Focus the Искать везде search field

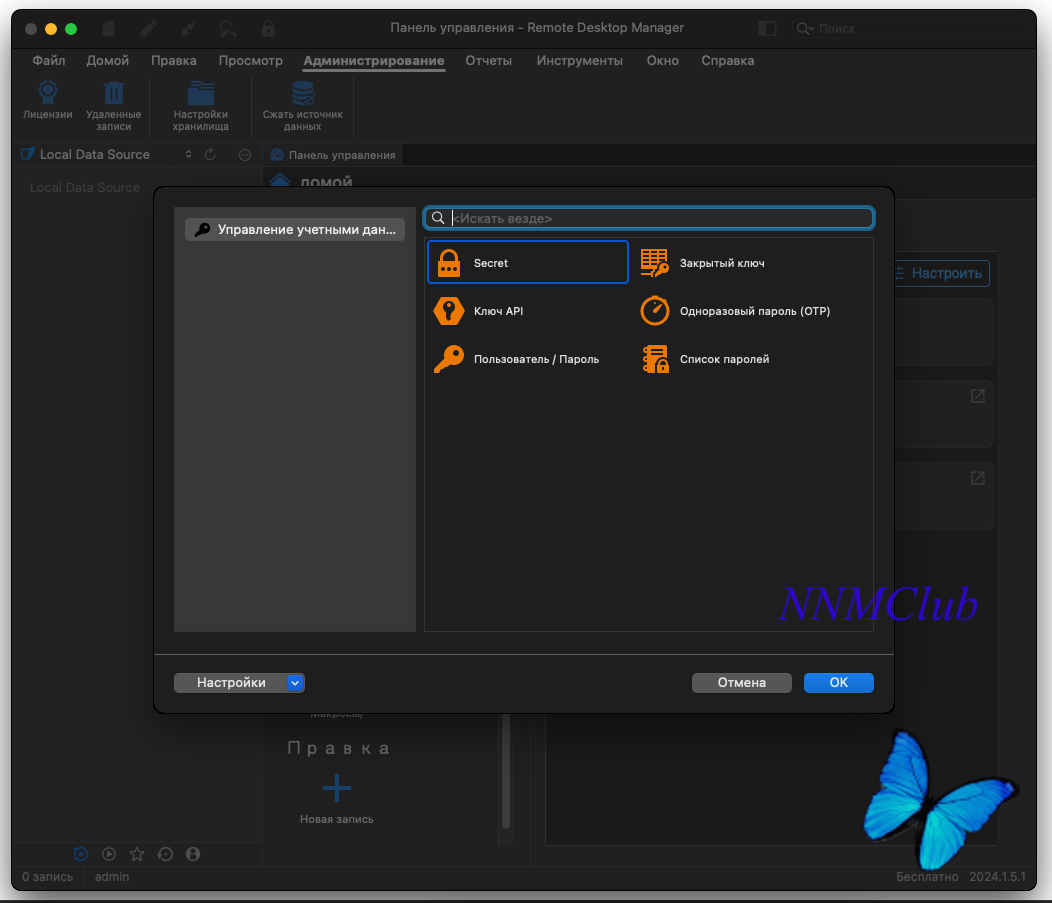tap(649, 218)
